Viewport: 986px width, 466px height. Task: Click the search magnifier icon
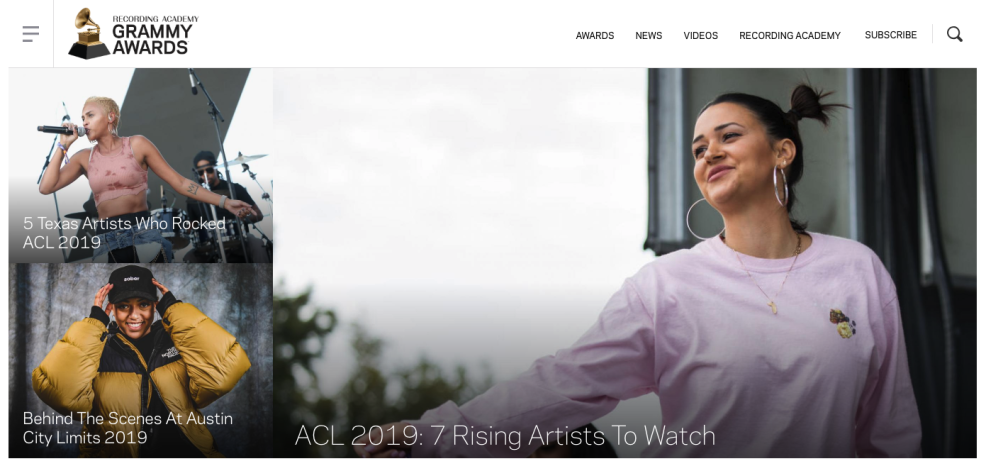[x=955, y=34]
